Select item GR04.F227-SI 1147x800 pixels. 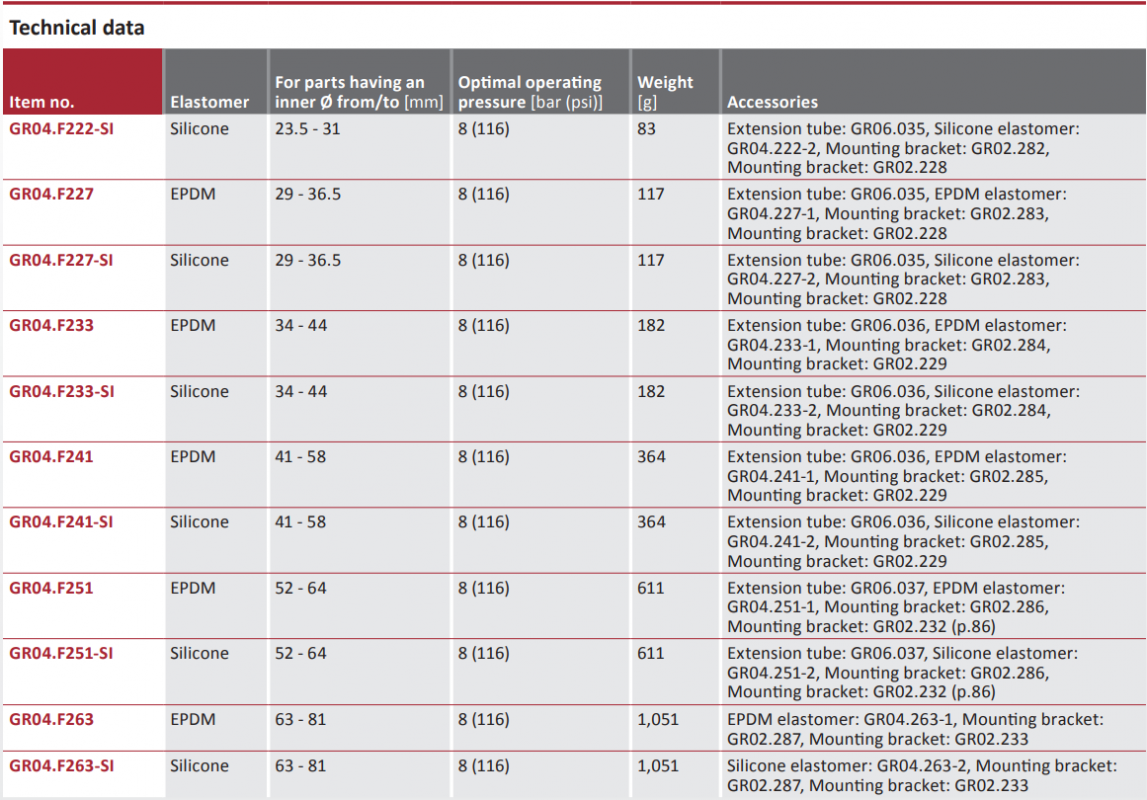tap(61, 260)
